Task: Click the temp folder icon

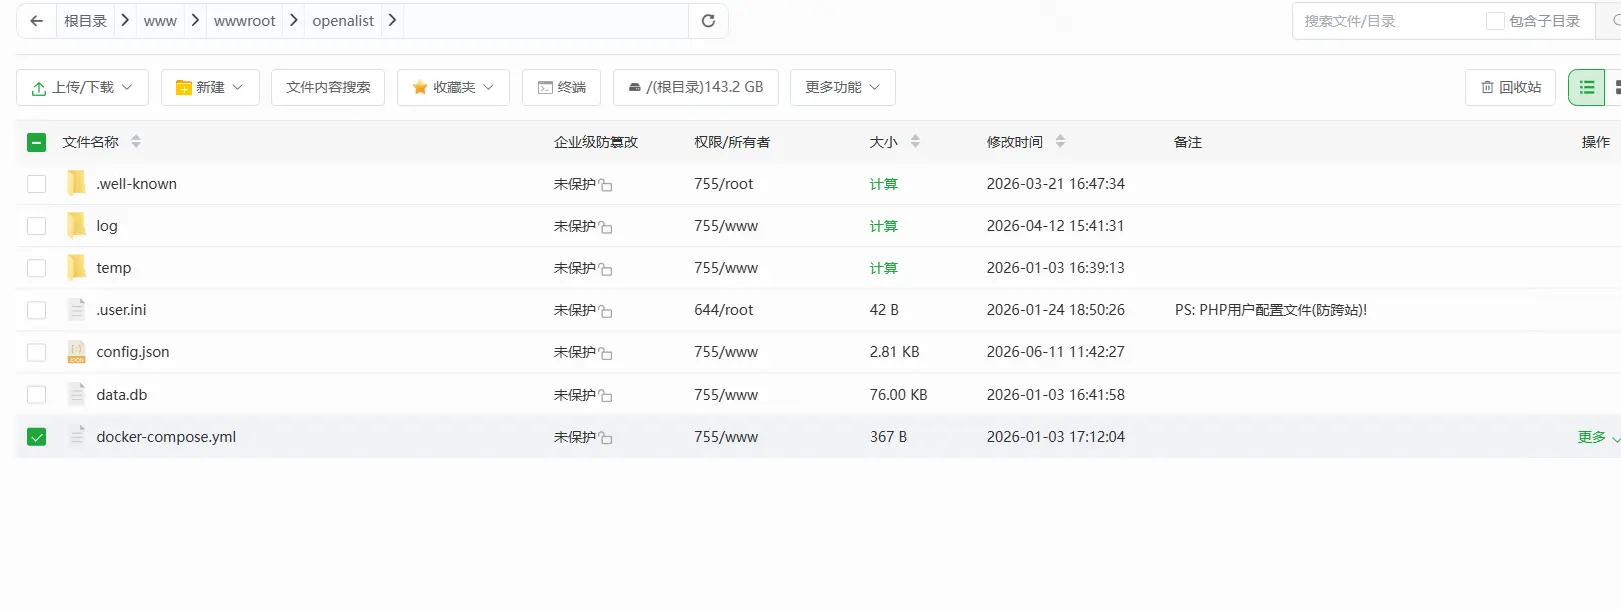Action: click(x=77, y=267)
